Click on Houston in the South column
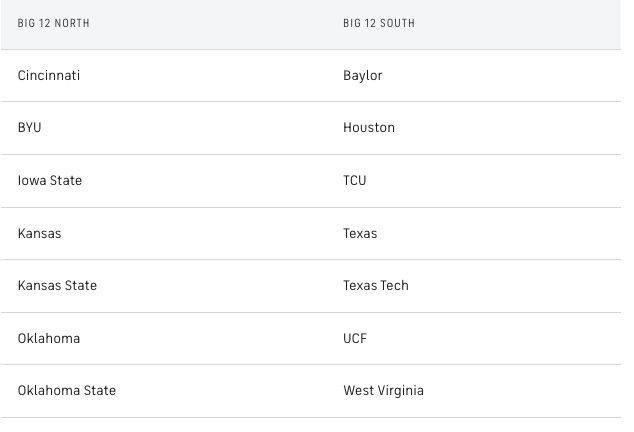 pos(368,128)
